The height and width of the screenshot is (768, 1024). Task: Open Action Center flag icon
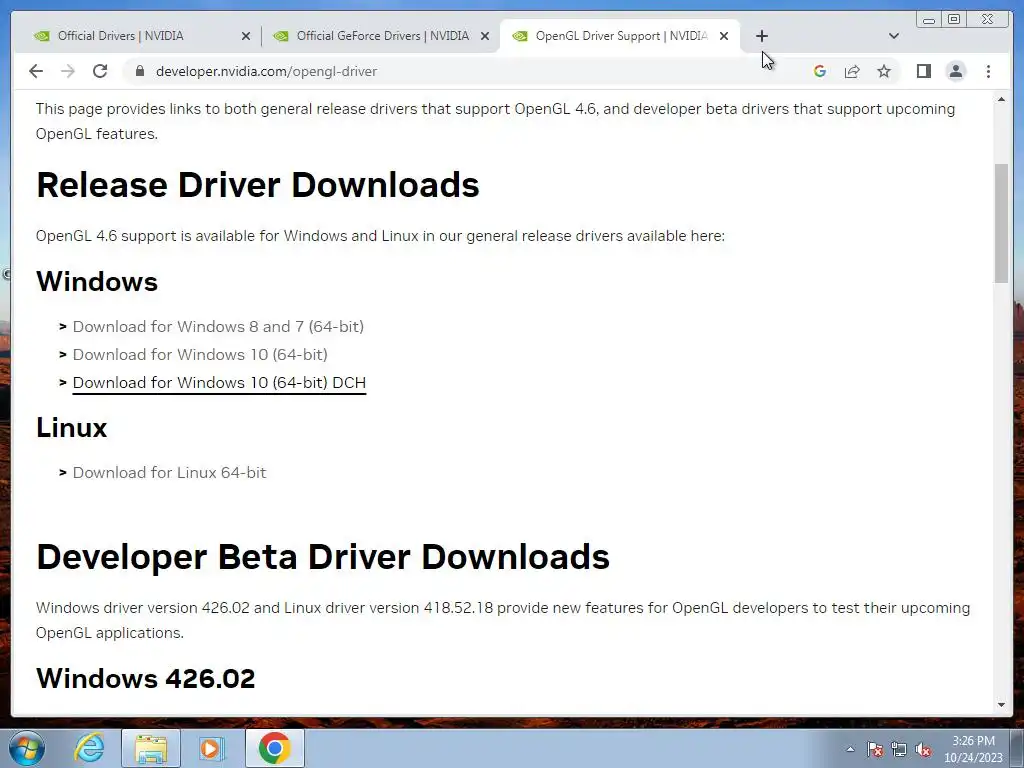coord(875,749)
